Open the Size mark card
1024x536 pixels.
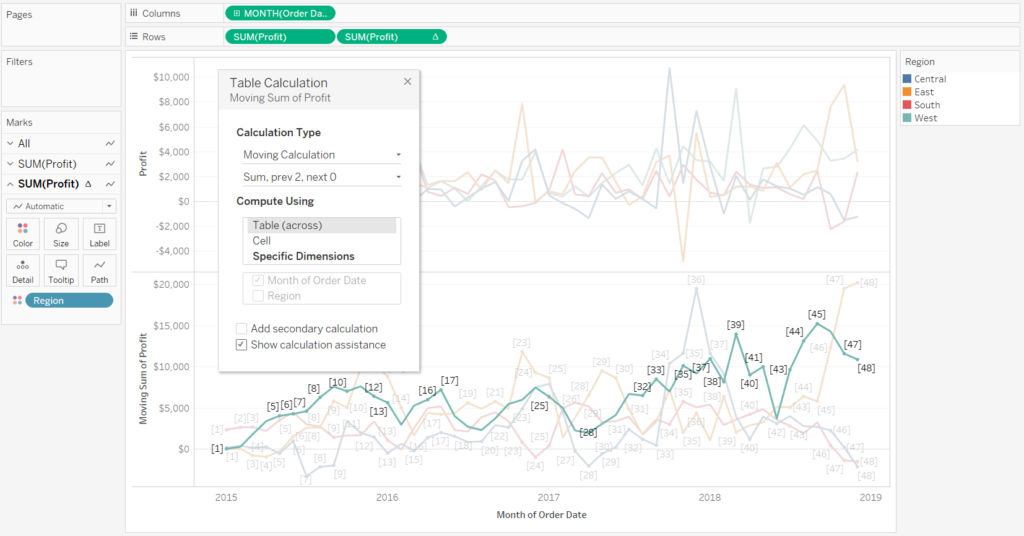pyautogui.click(x=61, y=233)
